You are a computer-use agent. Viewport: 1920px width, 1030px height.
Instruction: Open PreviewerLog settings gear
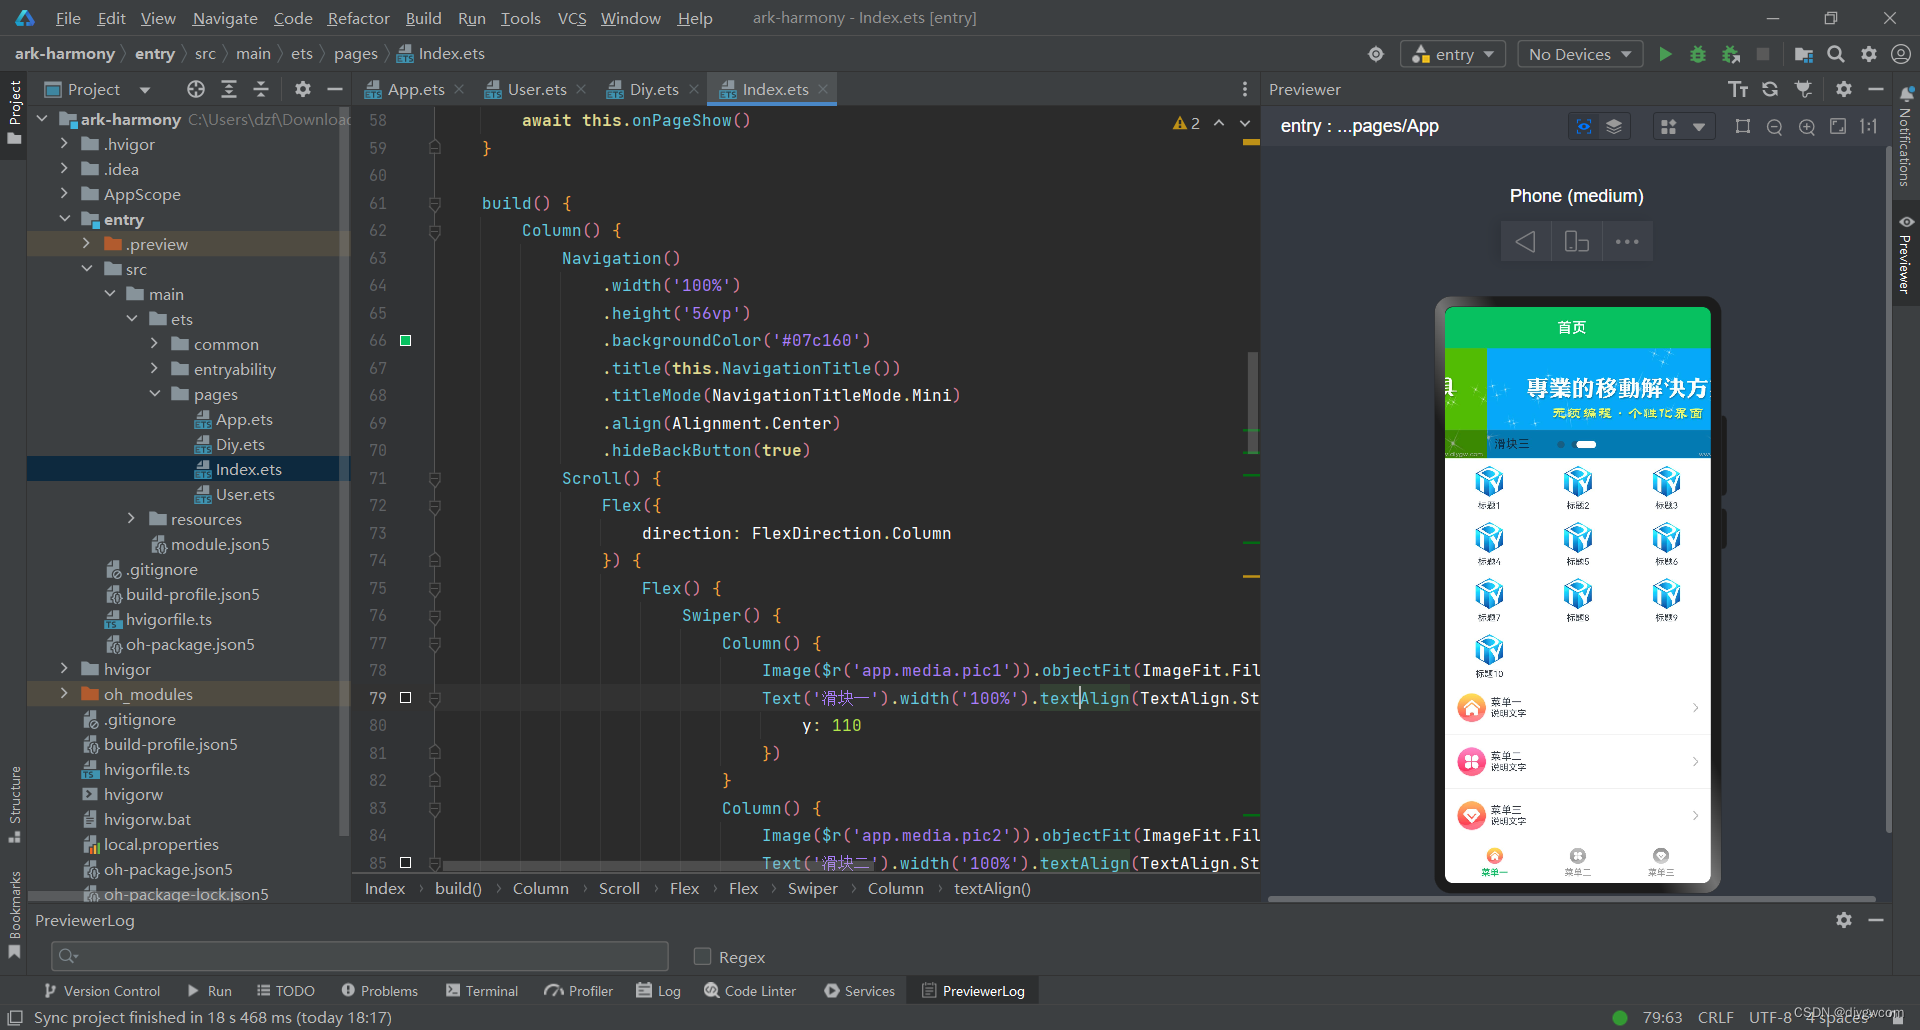click(1844, 920)
